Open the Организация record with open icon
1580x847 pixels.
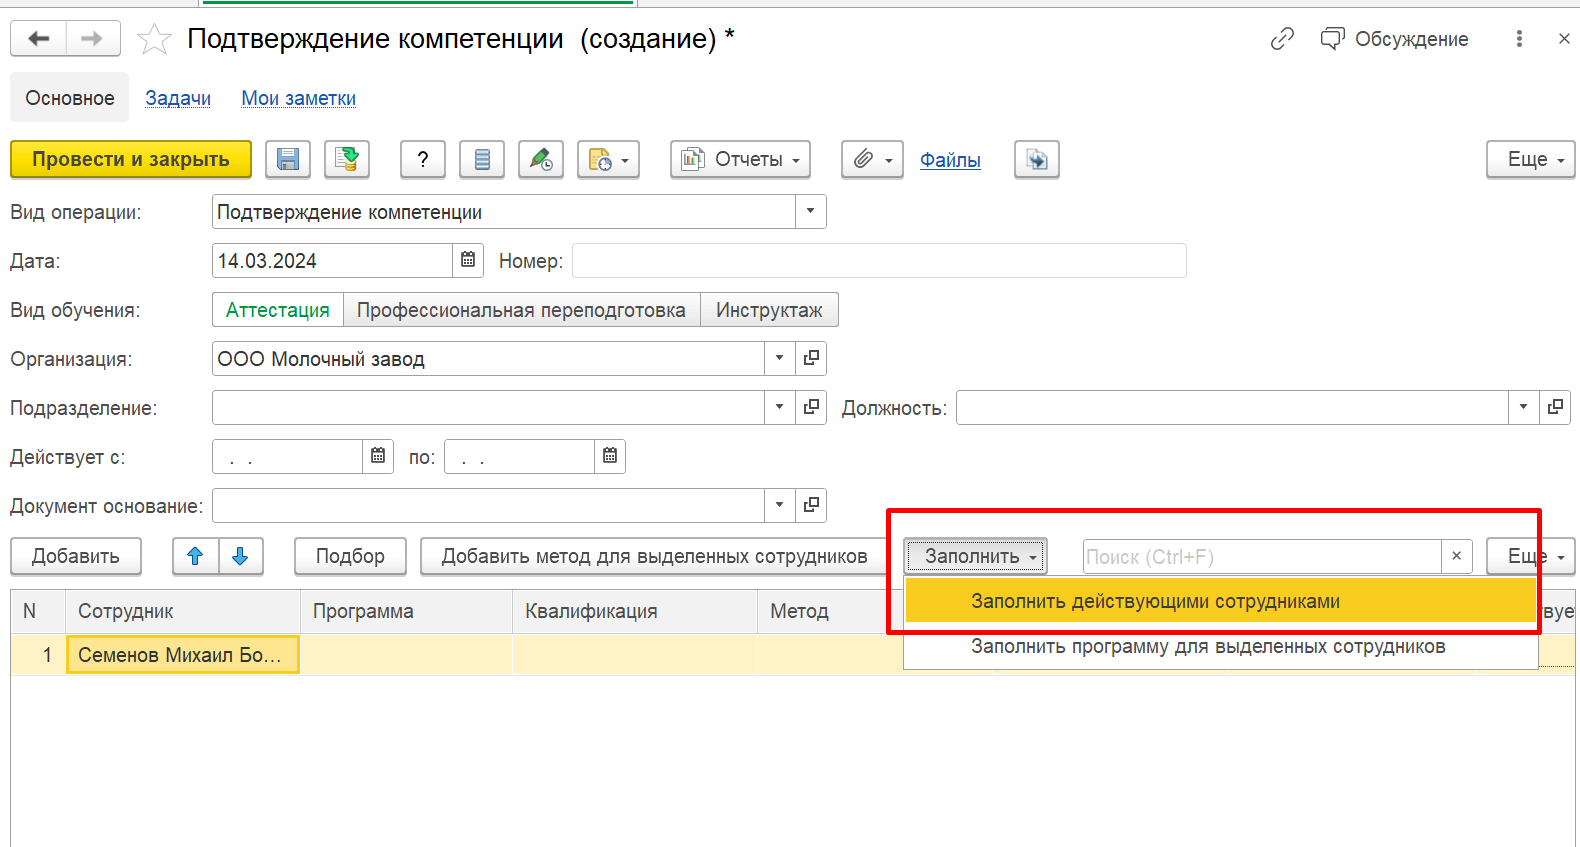pyautogui.click(x=811, y=359)
